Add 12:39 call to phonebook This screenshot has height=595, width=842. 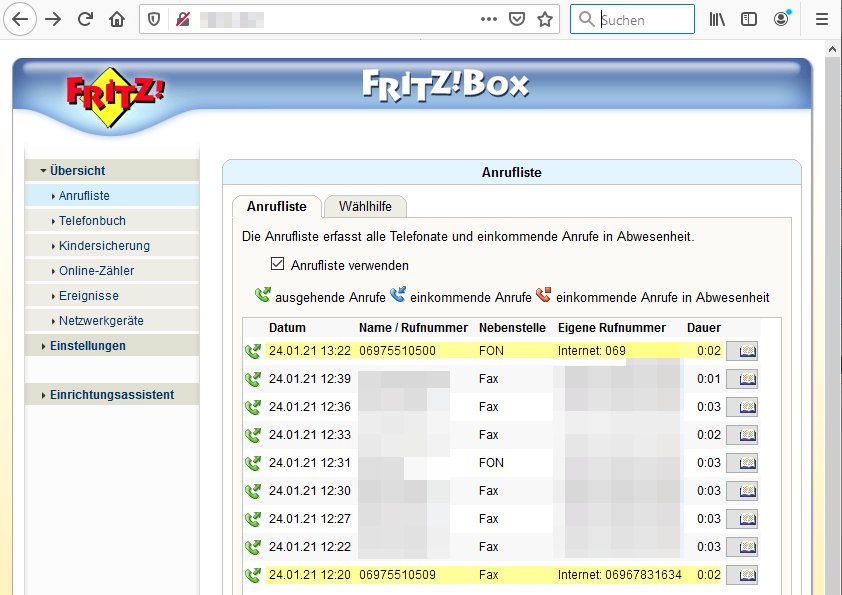click(742, 379)
